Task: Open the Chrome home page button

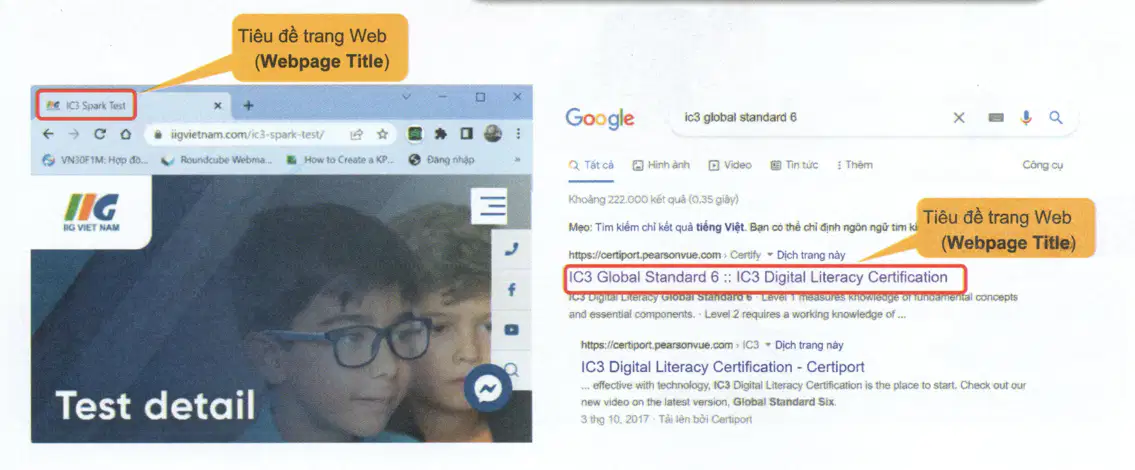Action: pyautogui.click(x=125, y=134)
